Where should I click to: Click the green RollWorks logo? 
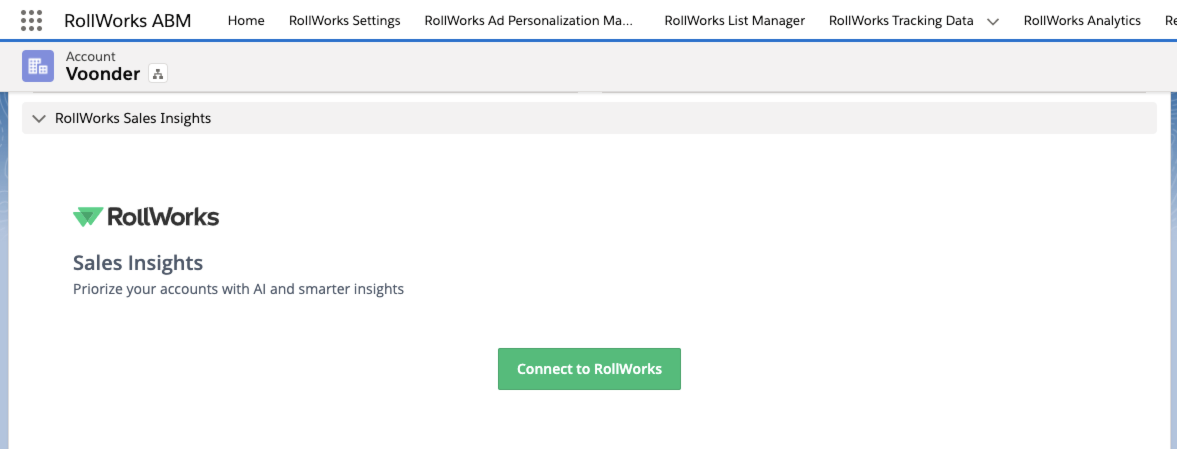pyautogui.click(x=146, y=217)
